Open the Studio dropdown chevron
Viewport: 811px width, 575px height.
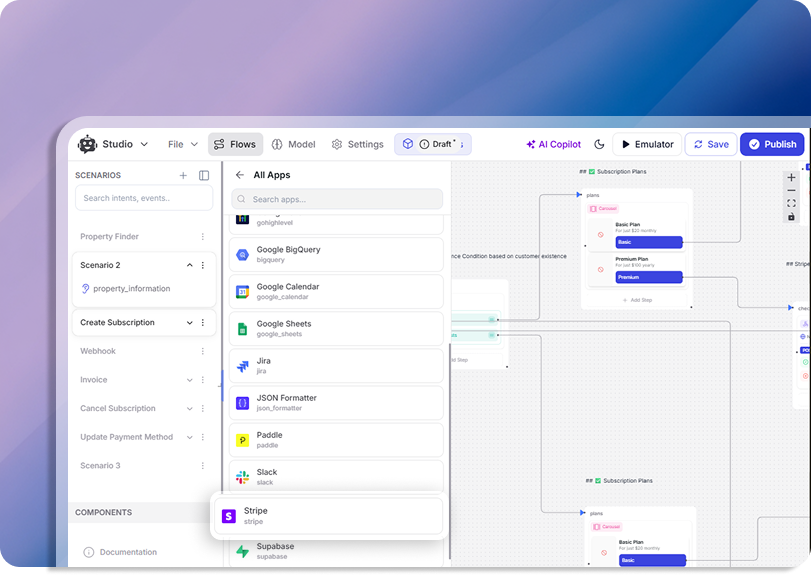tap(144, 144)
